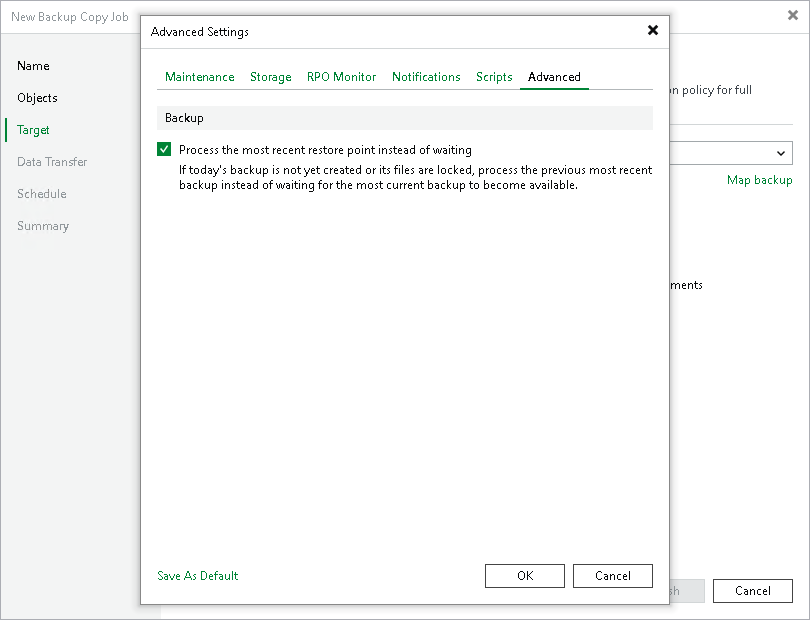The width and height of the screenshot is (810, 620).
Task: Cancel the Advanced Settings dialog
Action: tap(612, 575)
